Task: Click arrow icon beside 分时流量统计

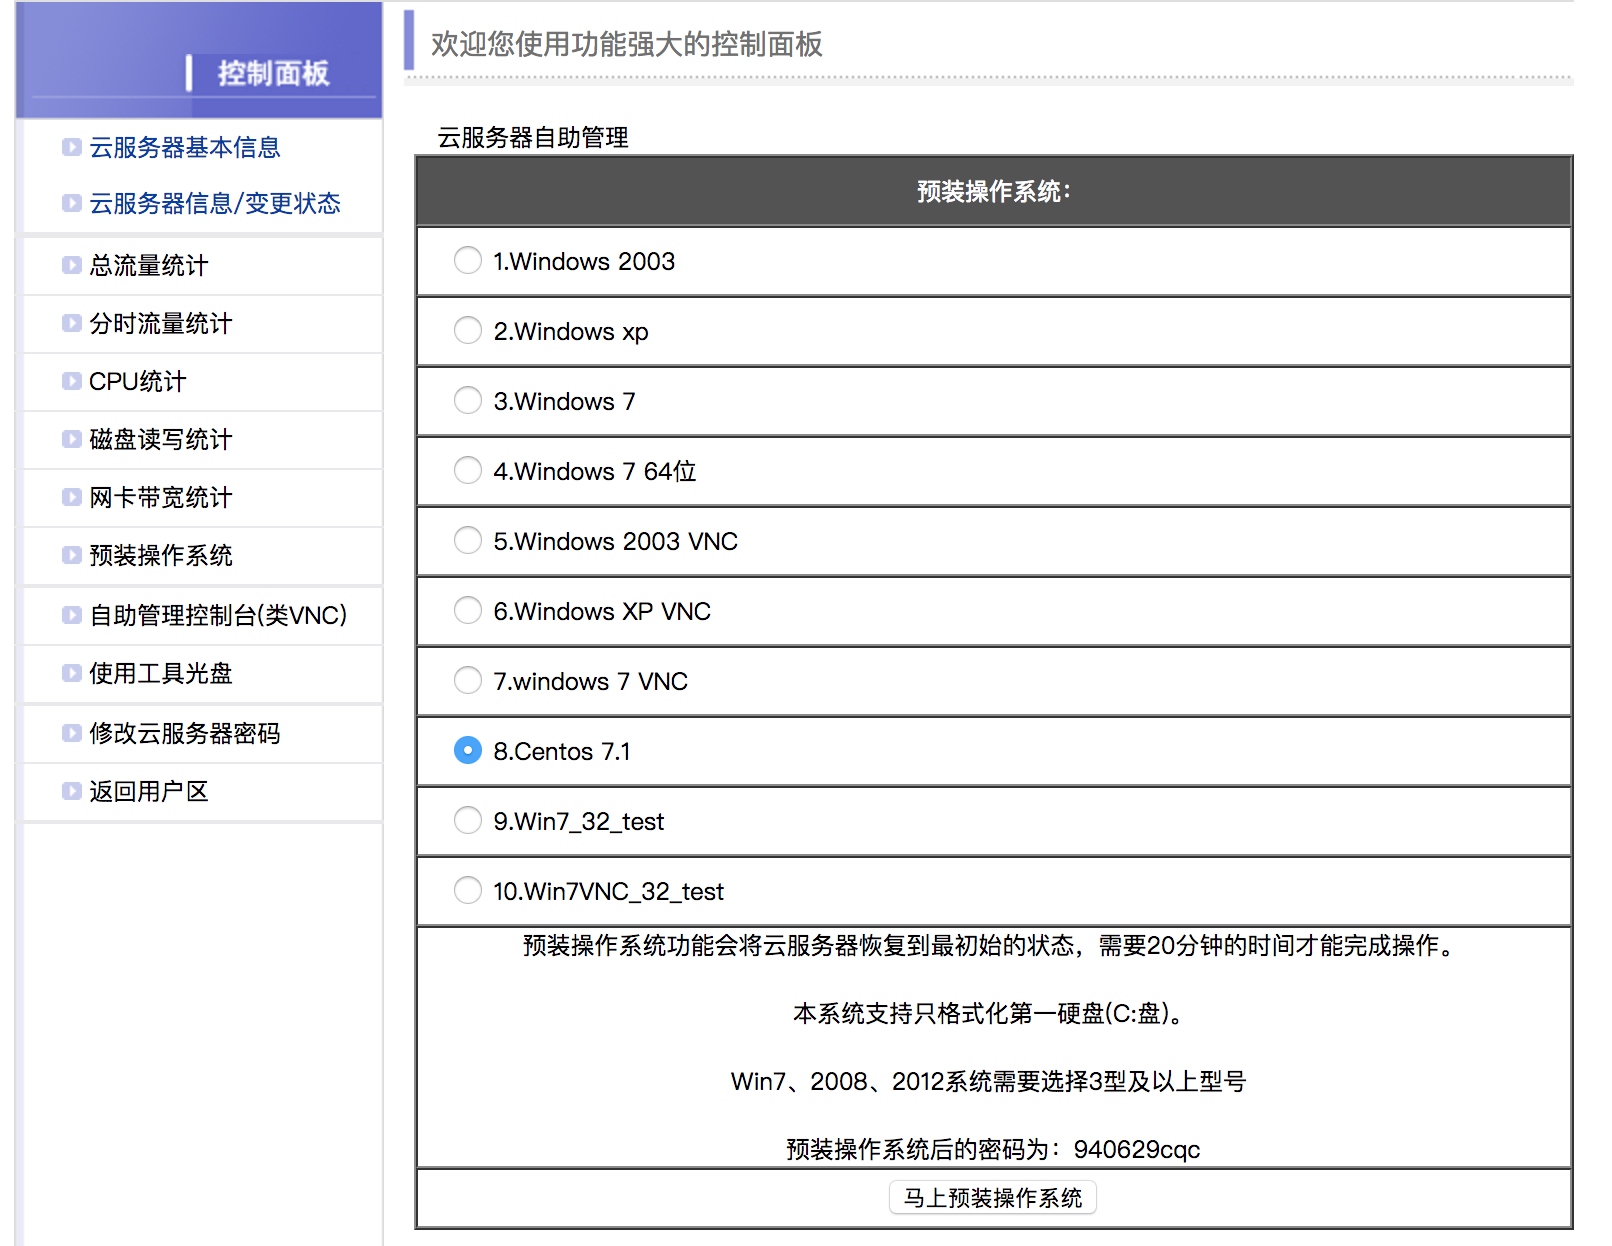Action: coord(71,323)
